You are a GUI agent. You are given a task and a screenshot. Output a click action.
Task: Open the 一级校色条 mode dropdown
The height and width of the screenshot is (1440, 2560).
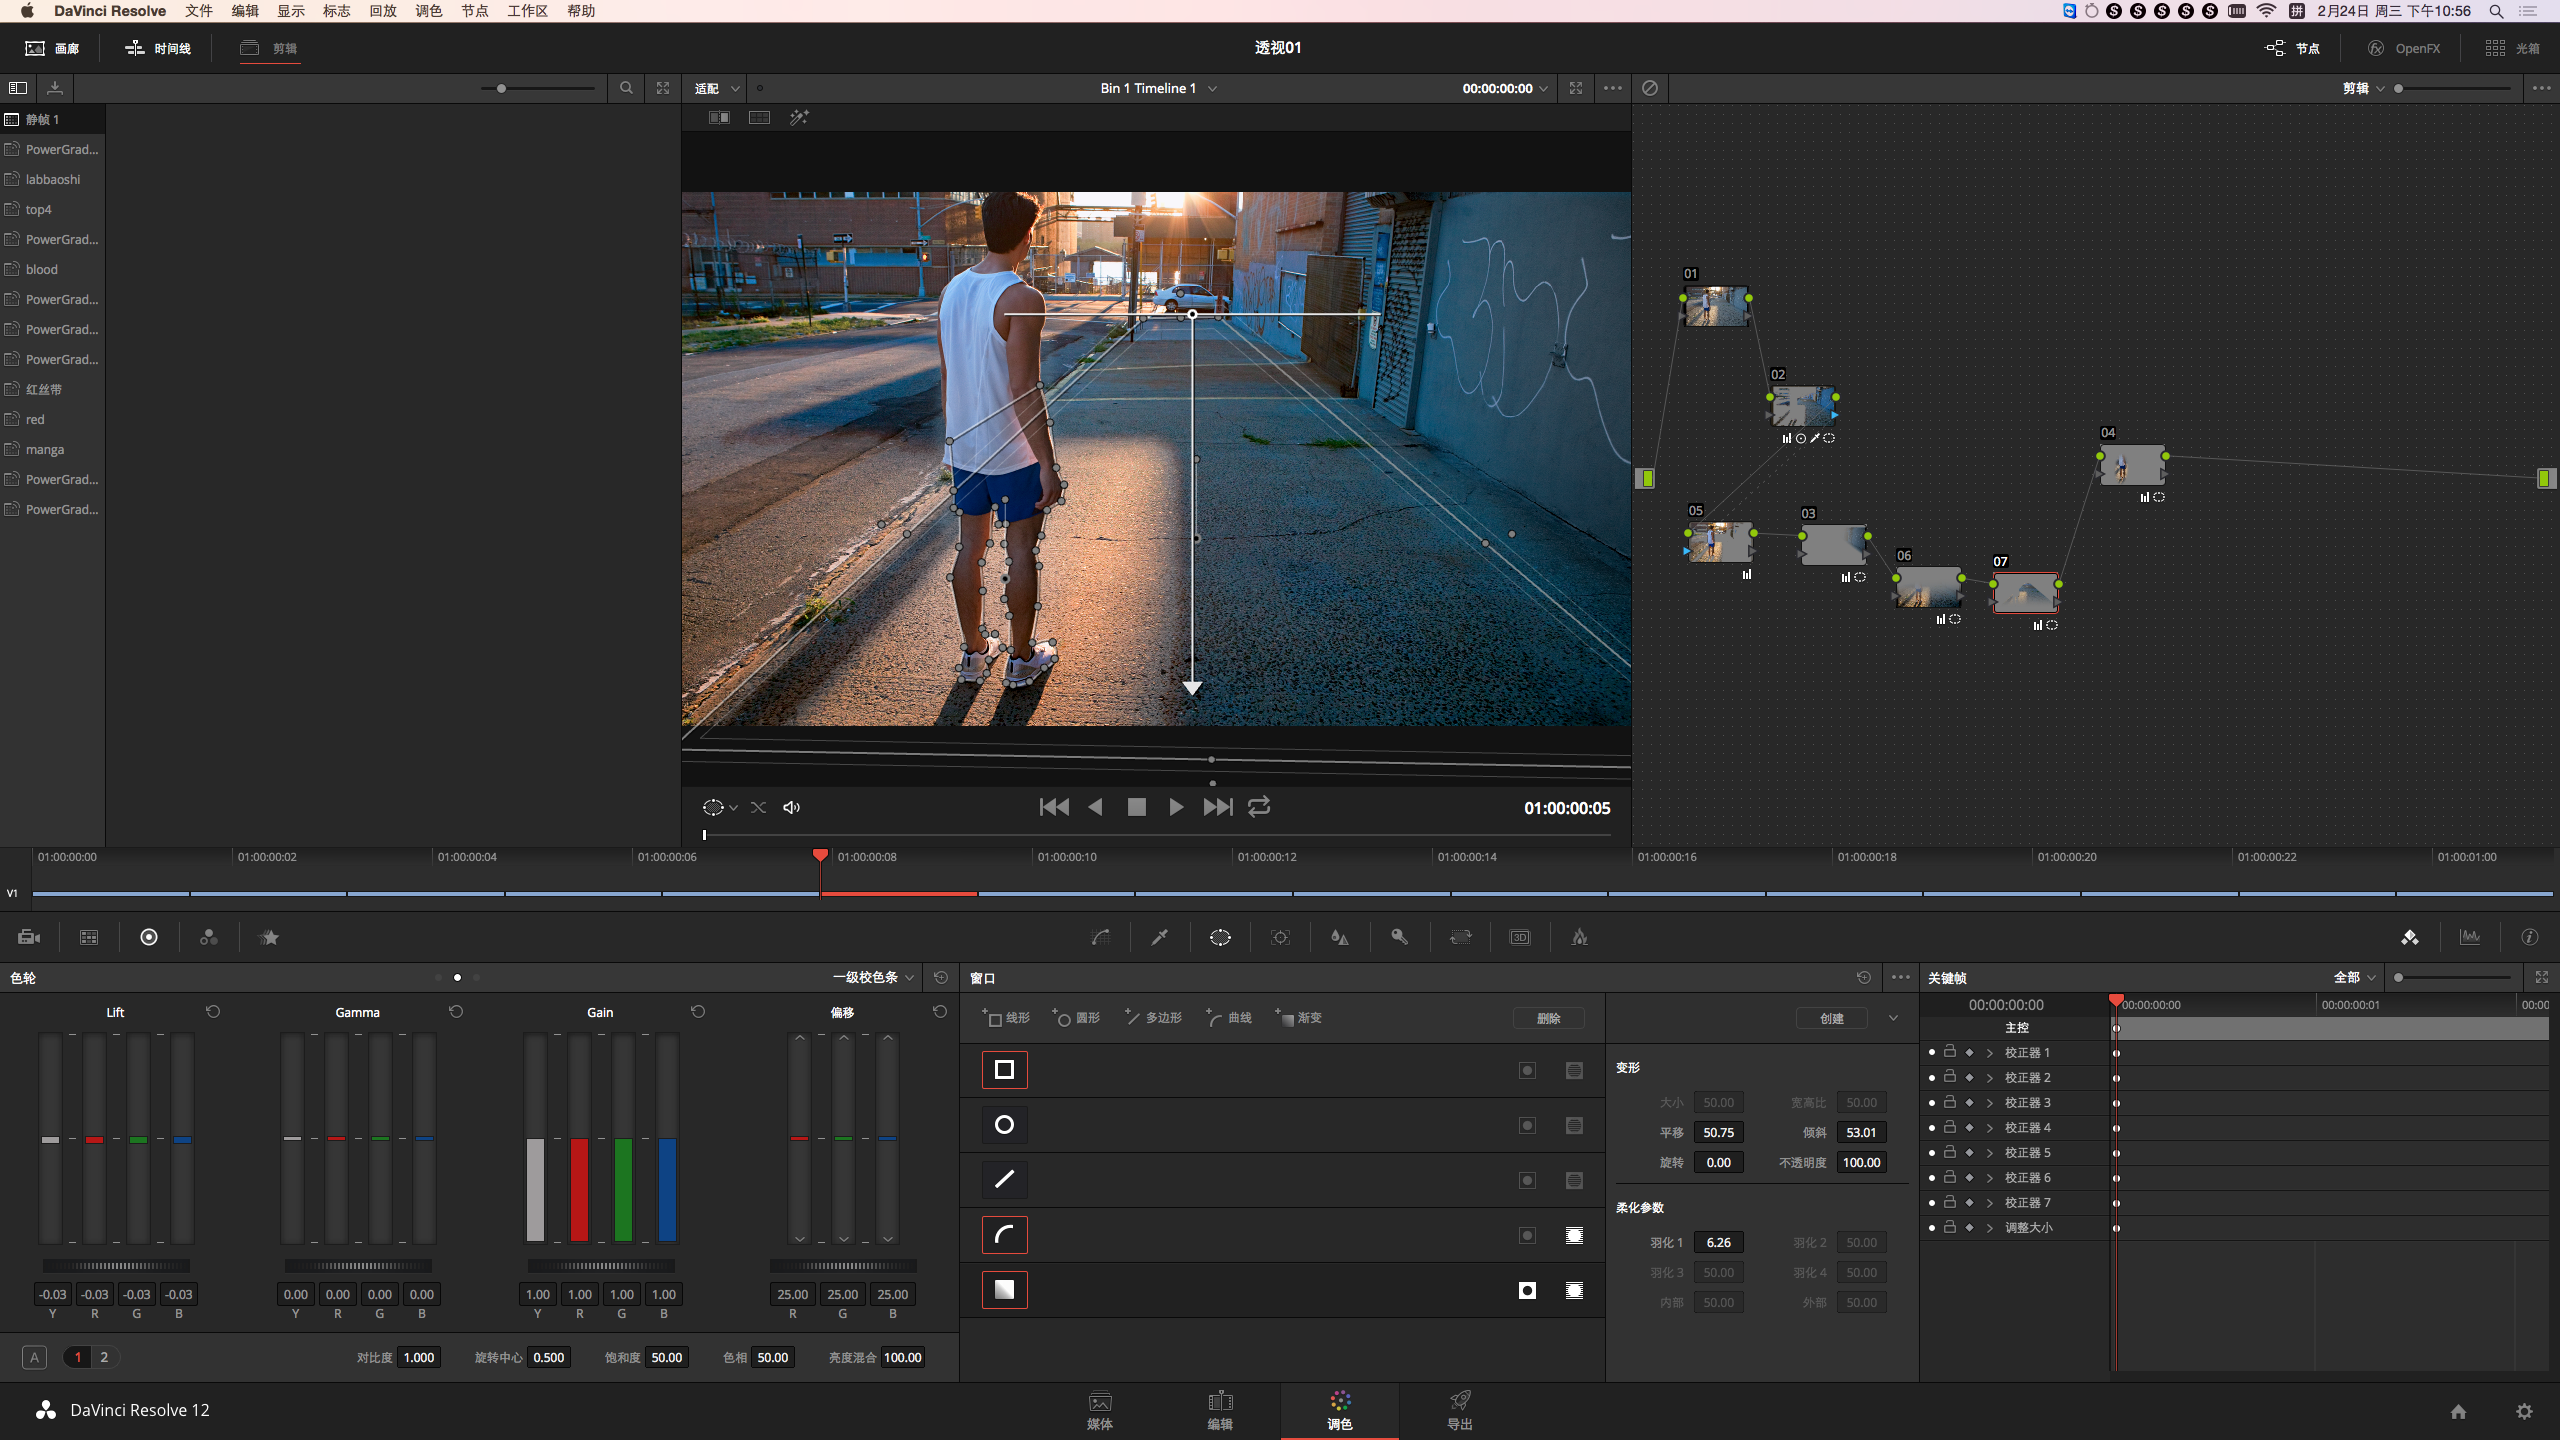(872, 977)
